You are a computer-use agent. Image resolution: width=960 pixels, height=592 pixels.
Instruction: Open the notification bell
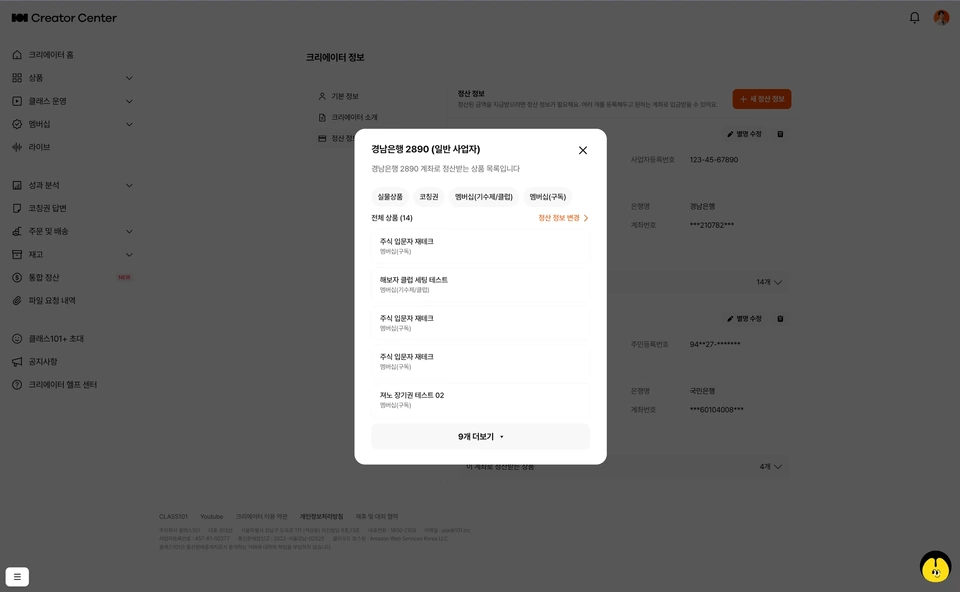point(914,18)
